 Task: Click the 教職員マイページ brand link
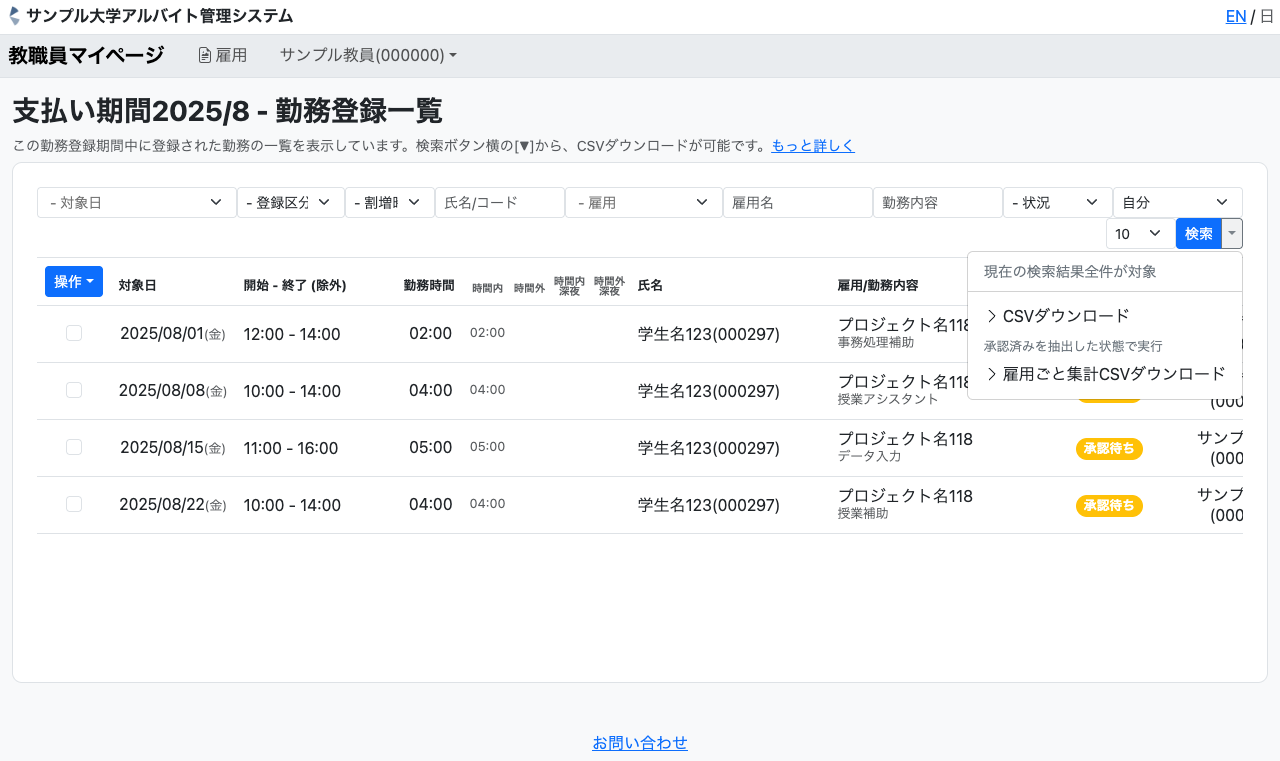(x=86, y=56)
